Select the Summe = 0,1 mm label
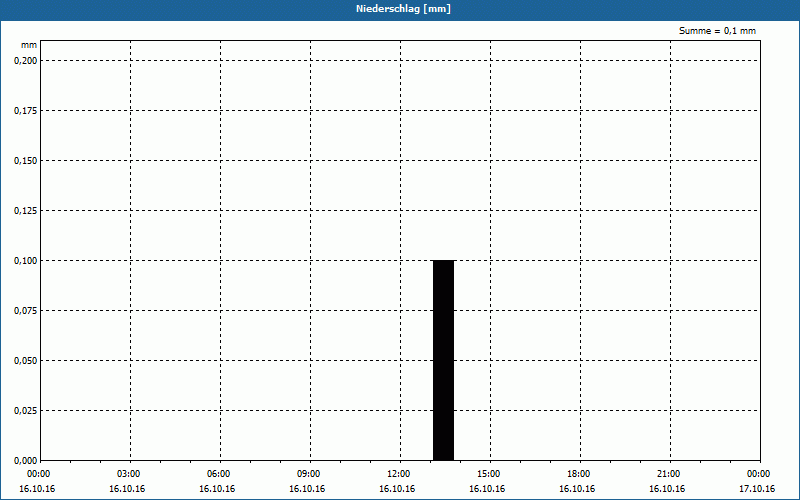Image resolution: width=800 pixels, height=500 pixels. (x=717, y=31)
